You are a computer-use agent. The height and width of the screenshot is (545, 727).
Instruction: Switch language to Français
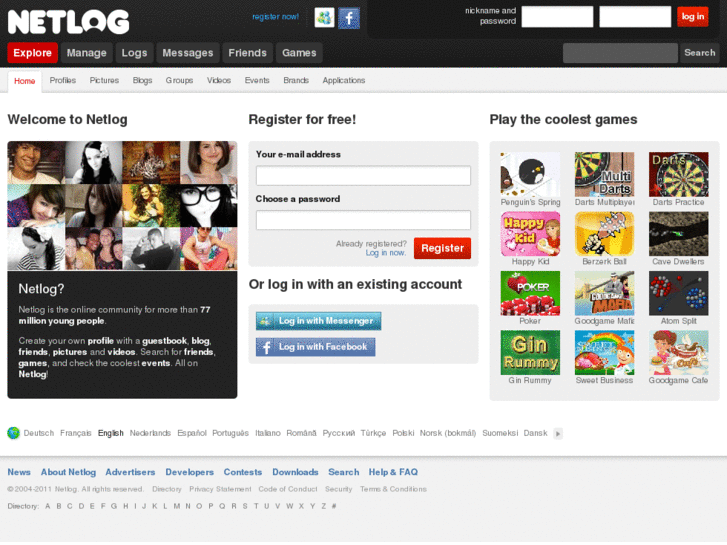point(76,433)
